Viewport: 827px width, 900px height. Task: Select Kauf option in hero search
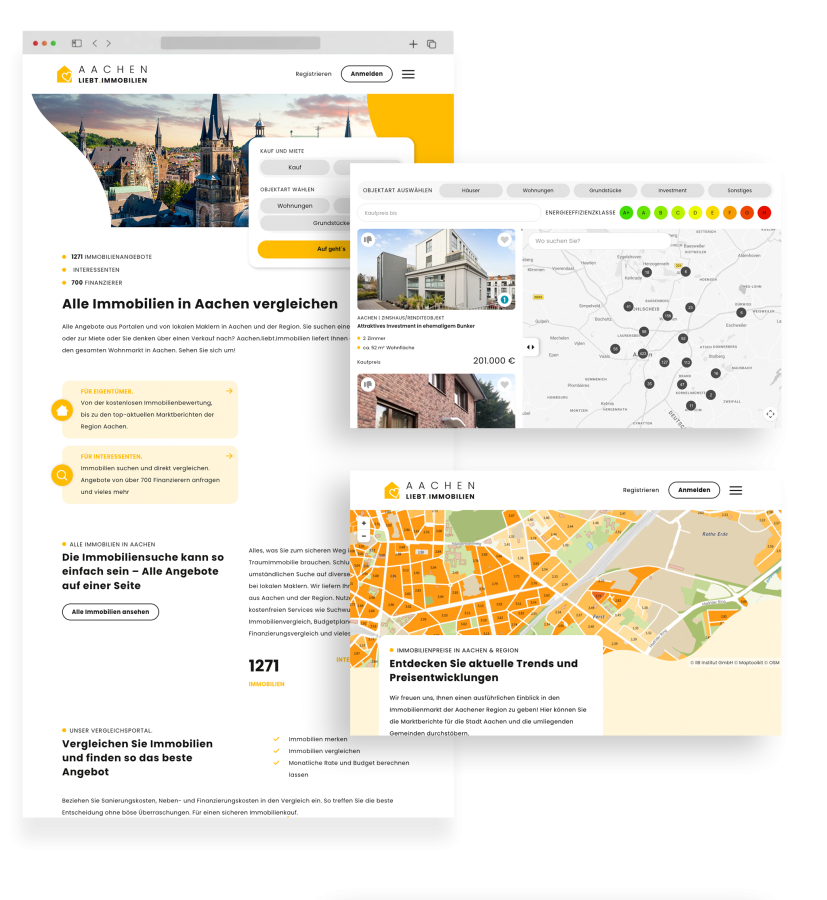[x=295, y=167]
